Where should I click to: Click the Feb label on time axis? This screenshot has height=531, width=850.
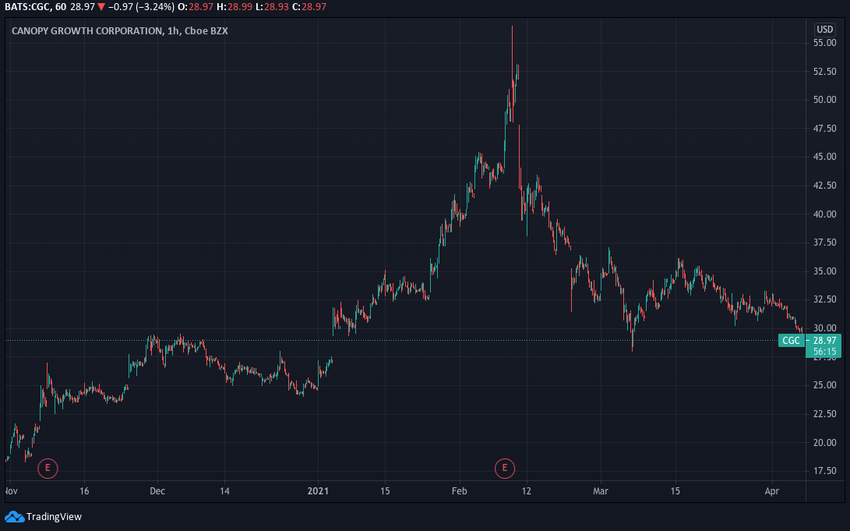459,491
